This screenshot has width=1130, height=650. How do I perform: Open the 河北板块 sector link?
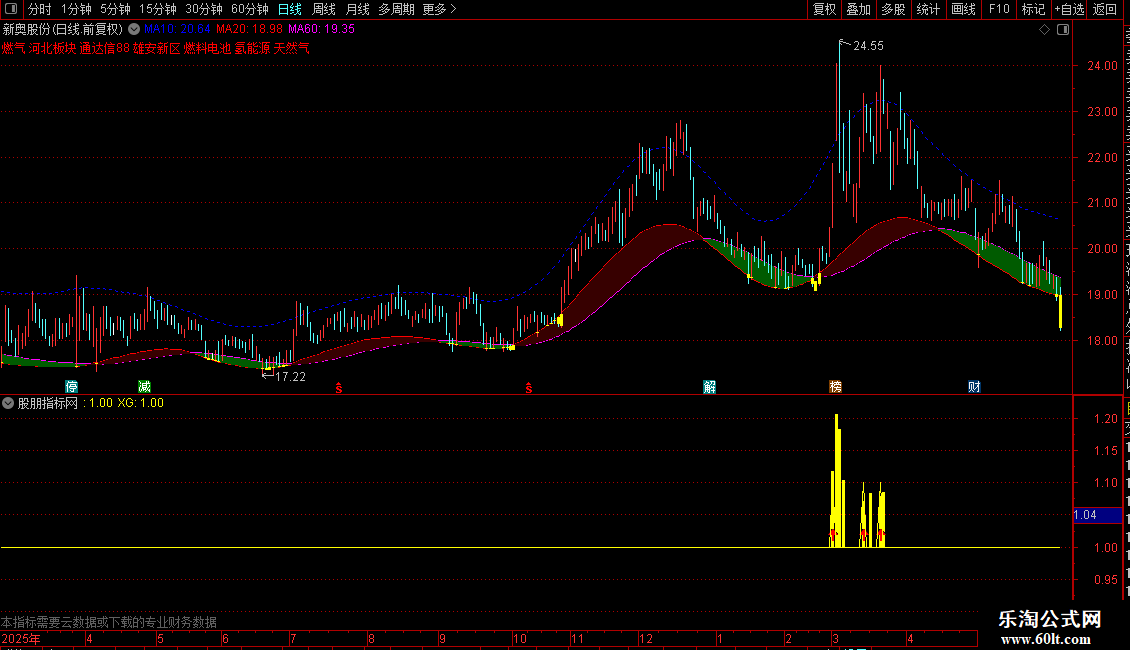tap(53, 48)
